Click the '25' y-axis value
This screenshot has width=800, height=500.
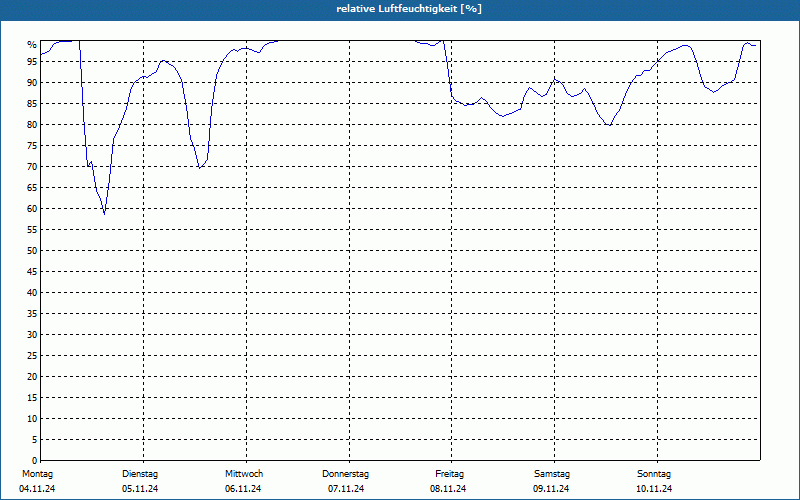32,356
